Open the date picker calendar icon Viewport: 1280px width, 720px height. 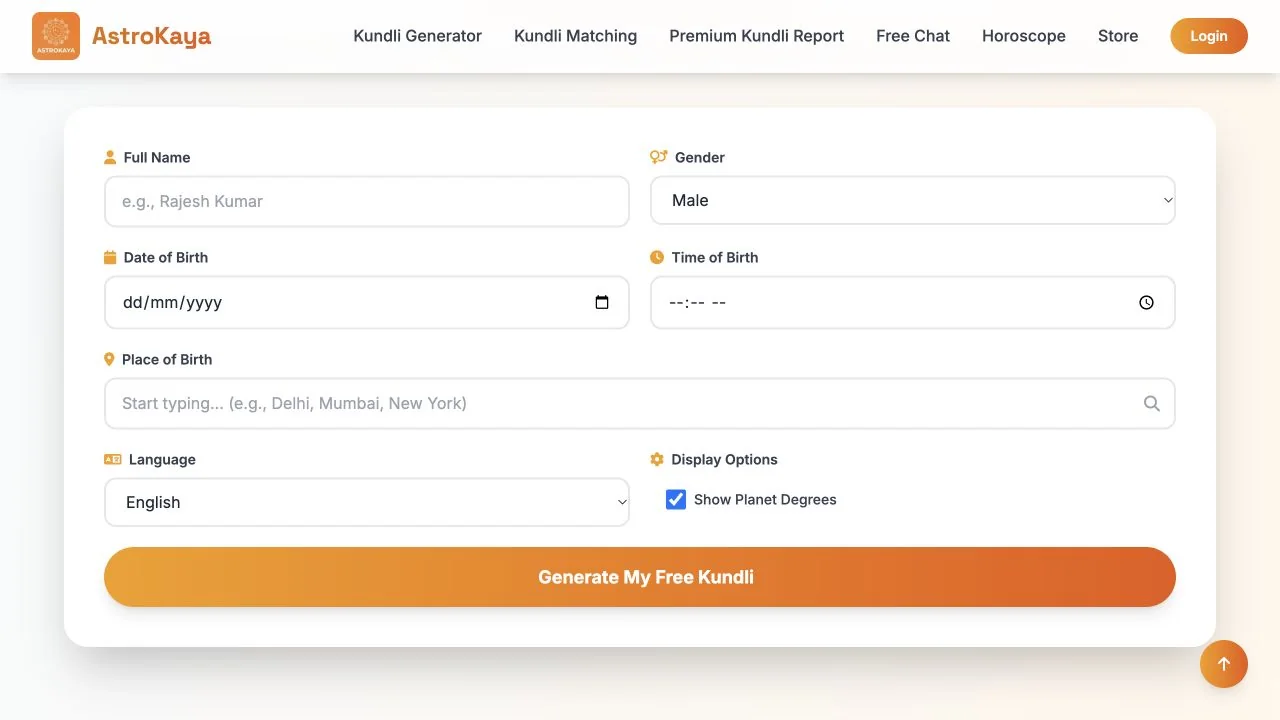click(x=602, y=302)
